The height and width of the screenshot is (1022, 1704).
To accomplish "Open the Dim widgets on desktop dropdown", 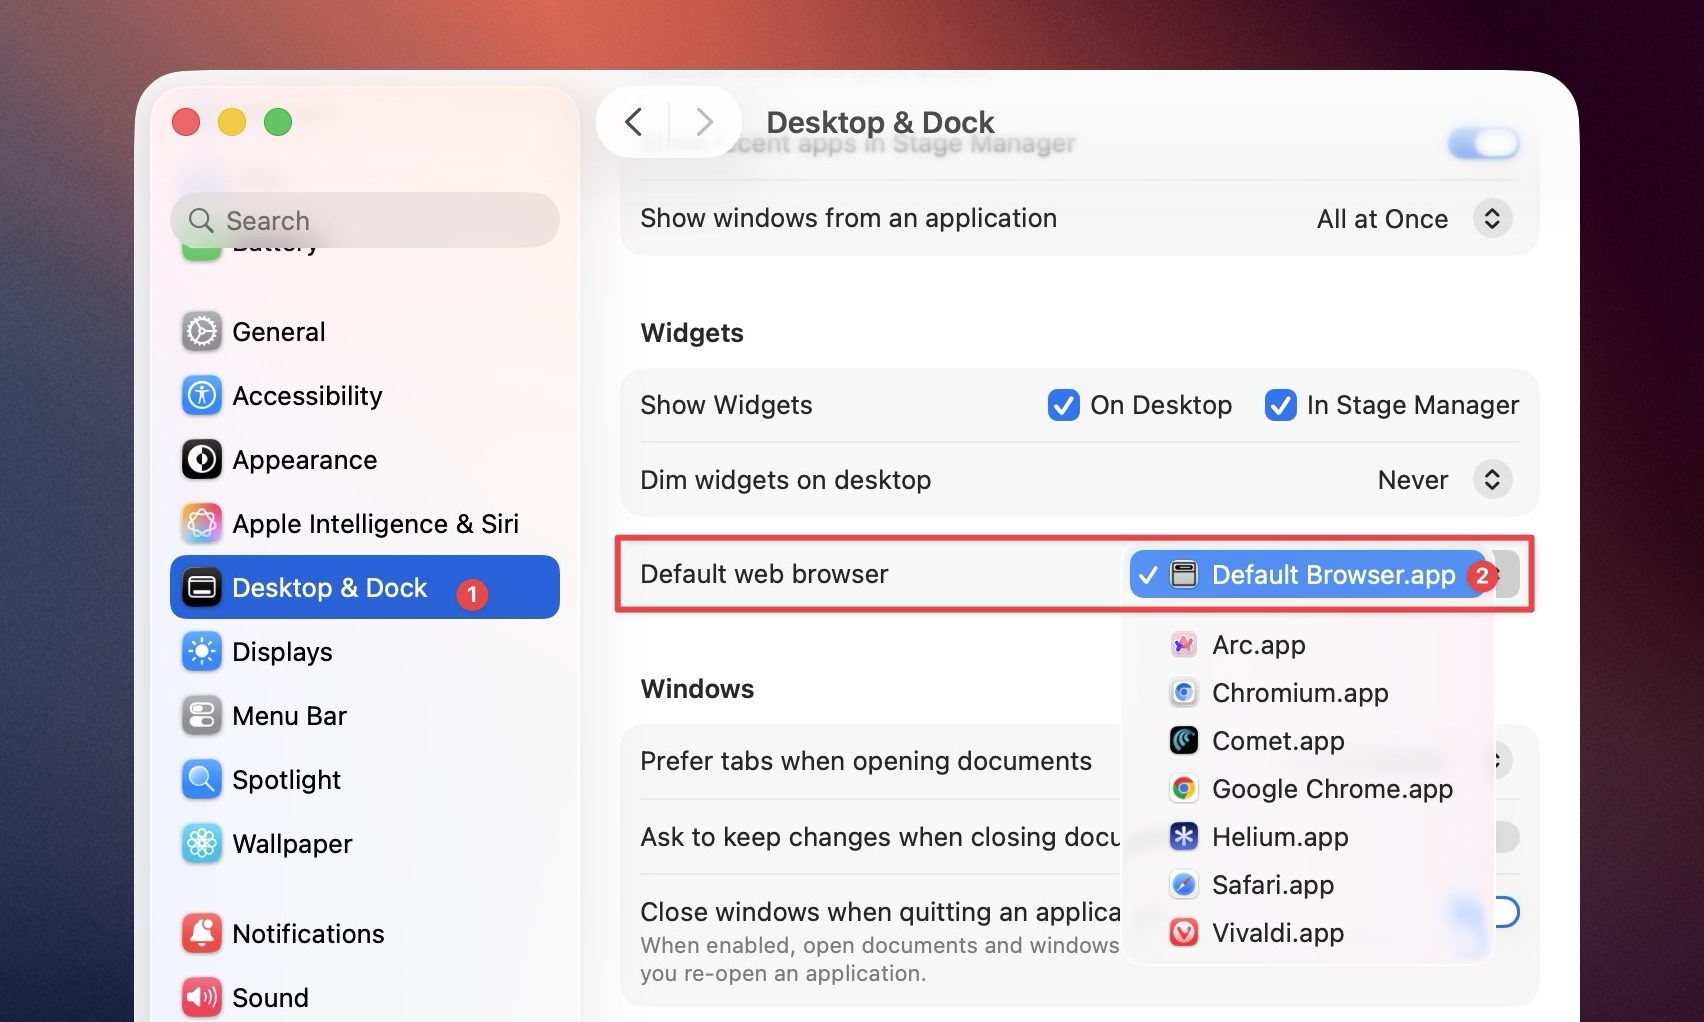I will (1492, 480).
